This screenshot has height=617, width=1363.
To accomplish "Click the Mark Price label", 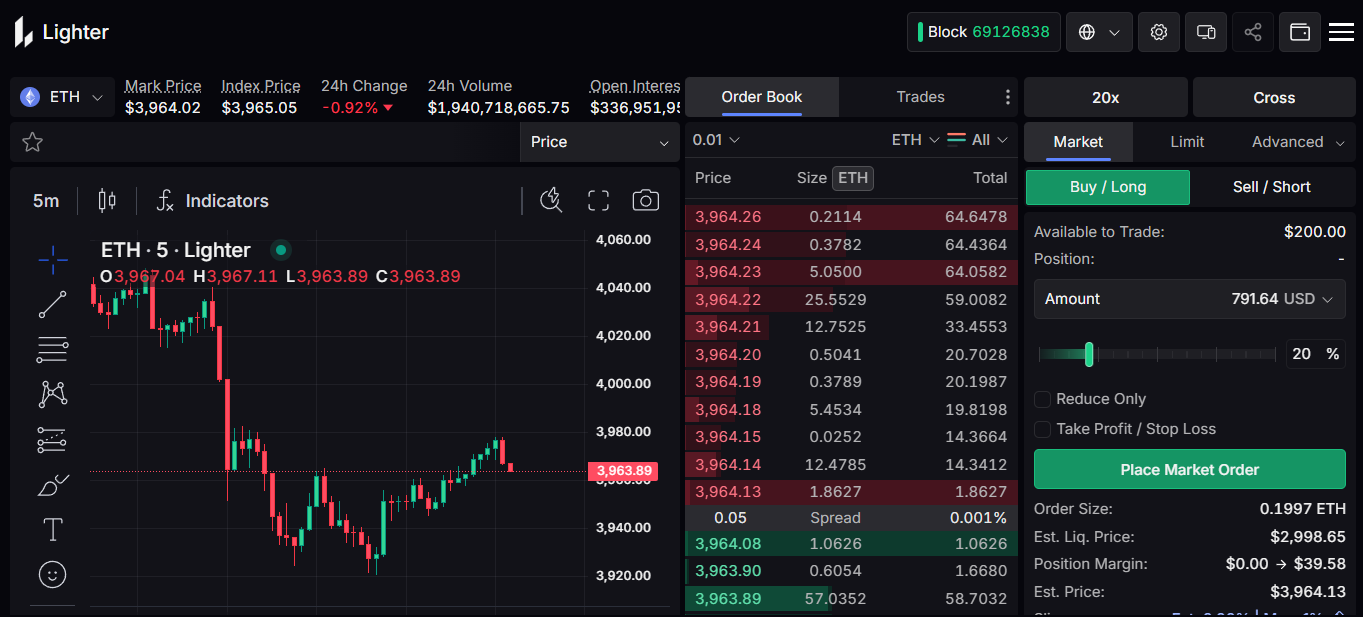I will 163,86.
